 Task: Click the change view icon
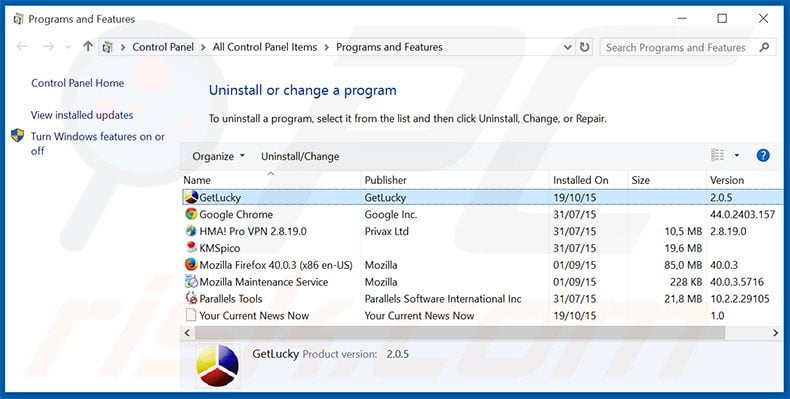717,156
